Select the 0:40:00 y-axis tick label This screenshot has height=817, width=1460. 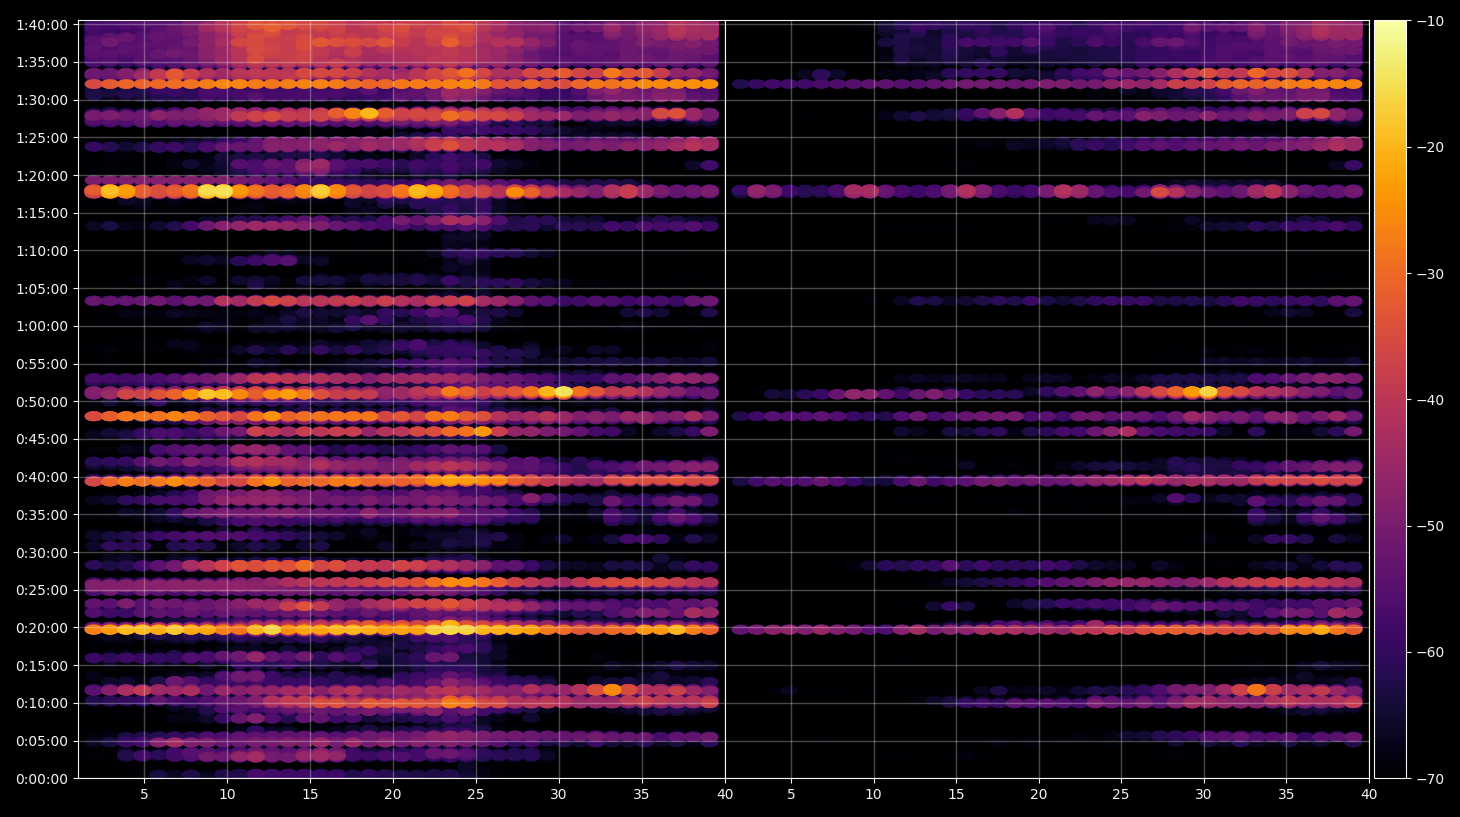42,477
